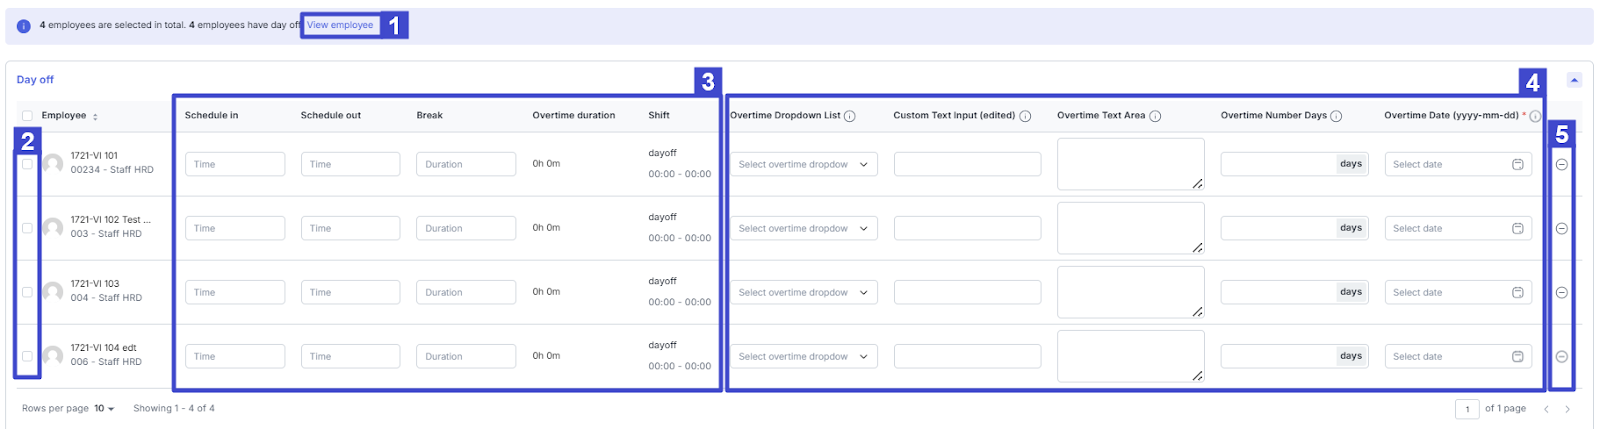Screen dimensions: 1600x429
Task: Open the View employee link
Action: (x=340, y=25)
